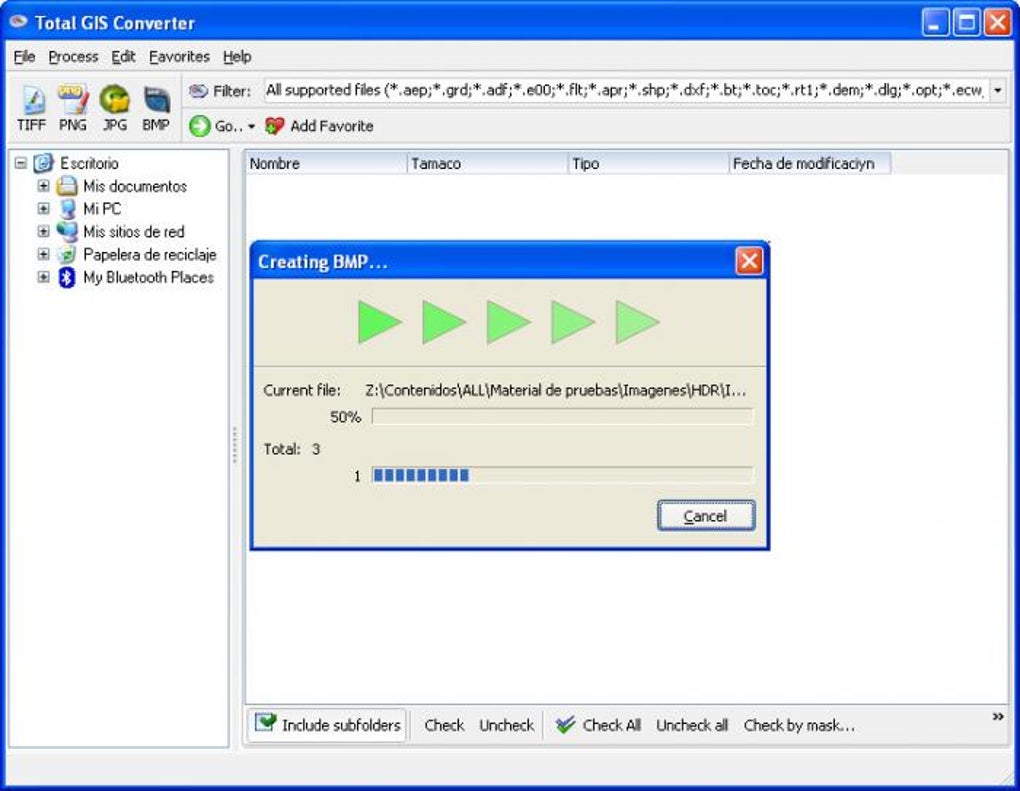This screenshot has height=791, width=1020.
Task: Toggle Include subfolders option
Action: pos(328,725)
